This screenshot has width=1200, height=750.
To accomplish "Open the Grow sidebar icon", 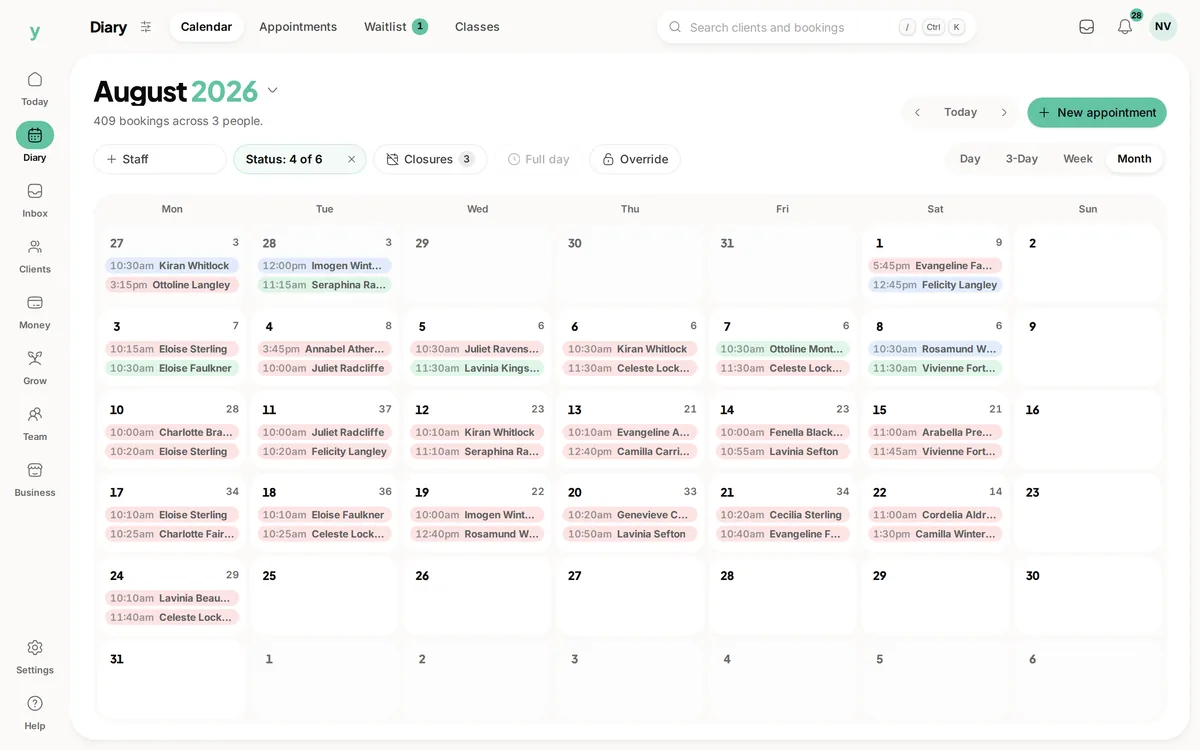I will [x=35, y=358].
